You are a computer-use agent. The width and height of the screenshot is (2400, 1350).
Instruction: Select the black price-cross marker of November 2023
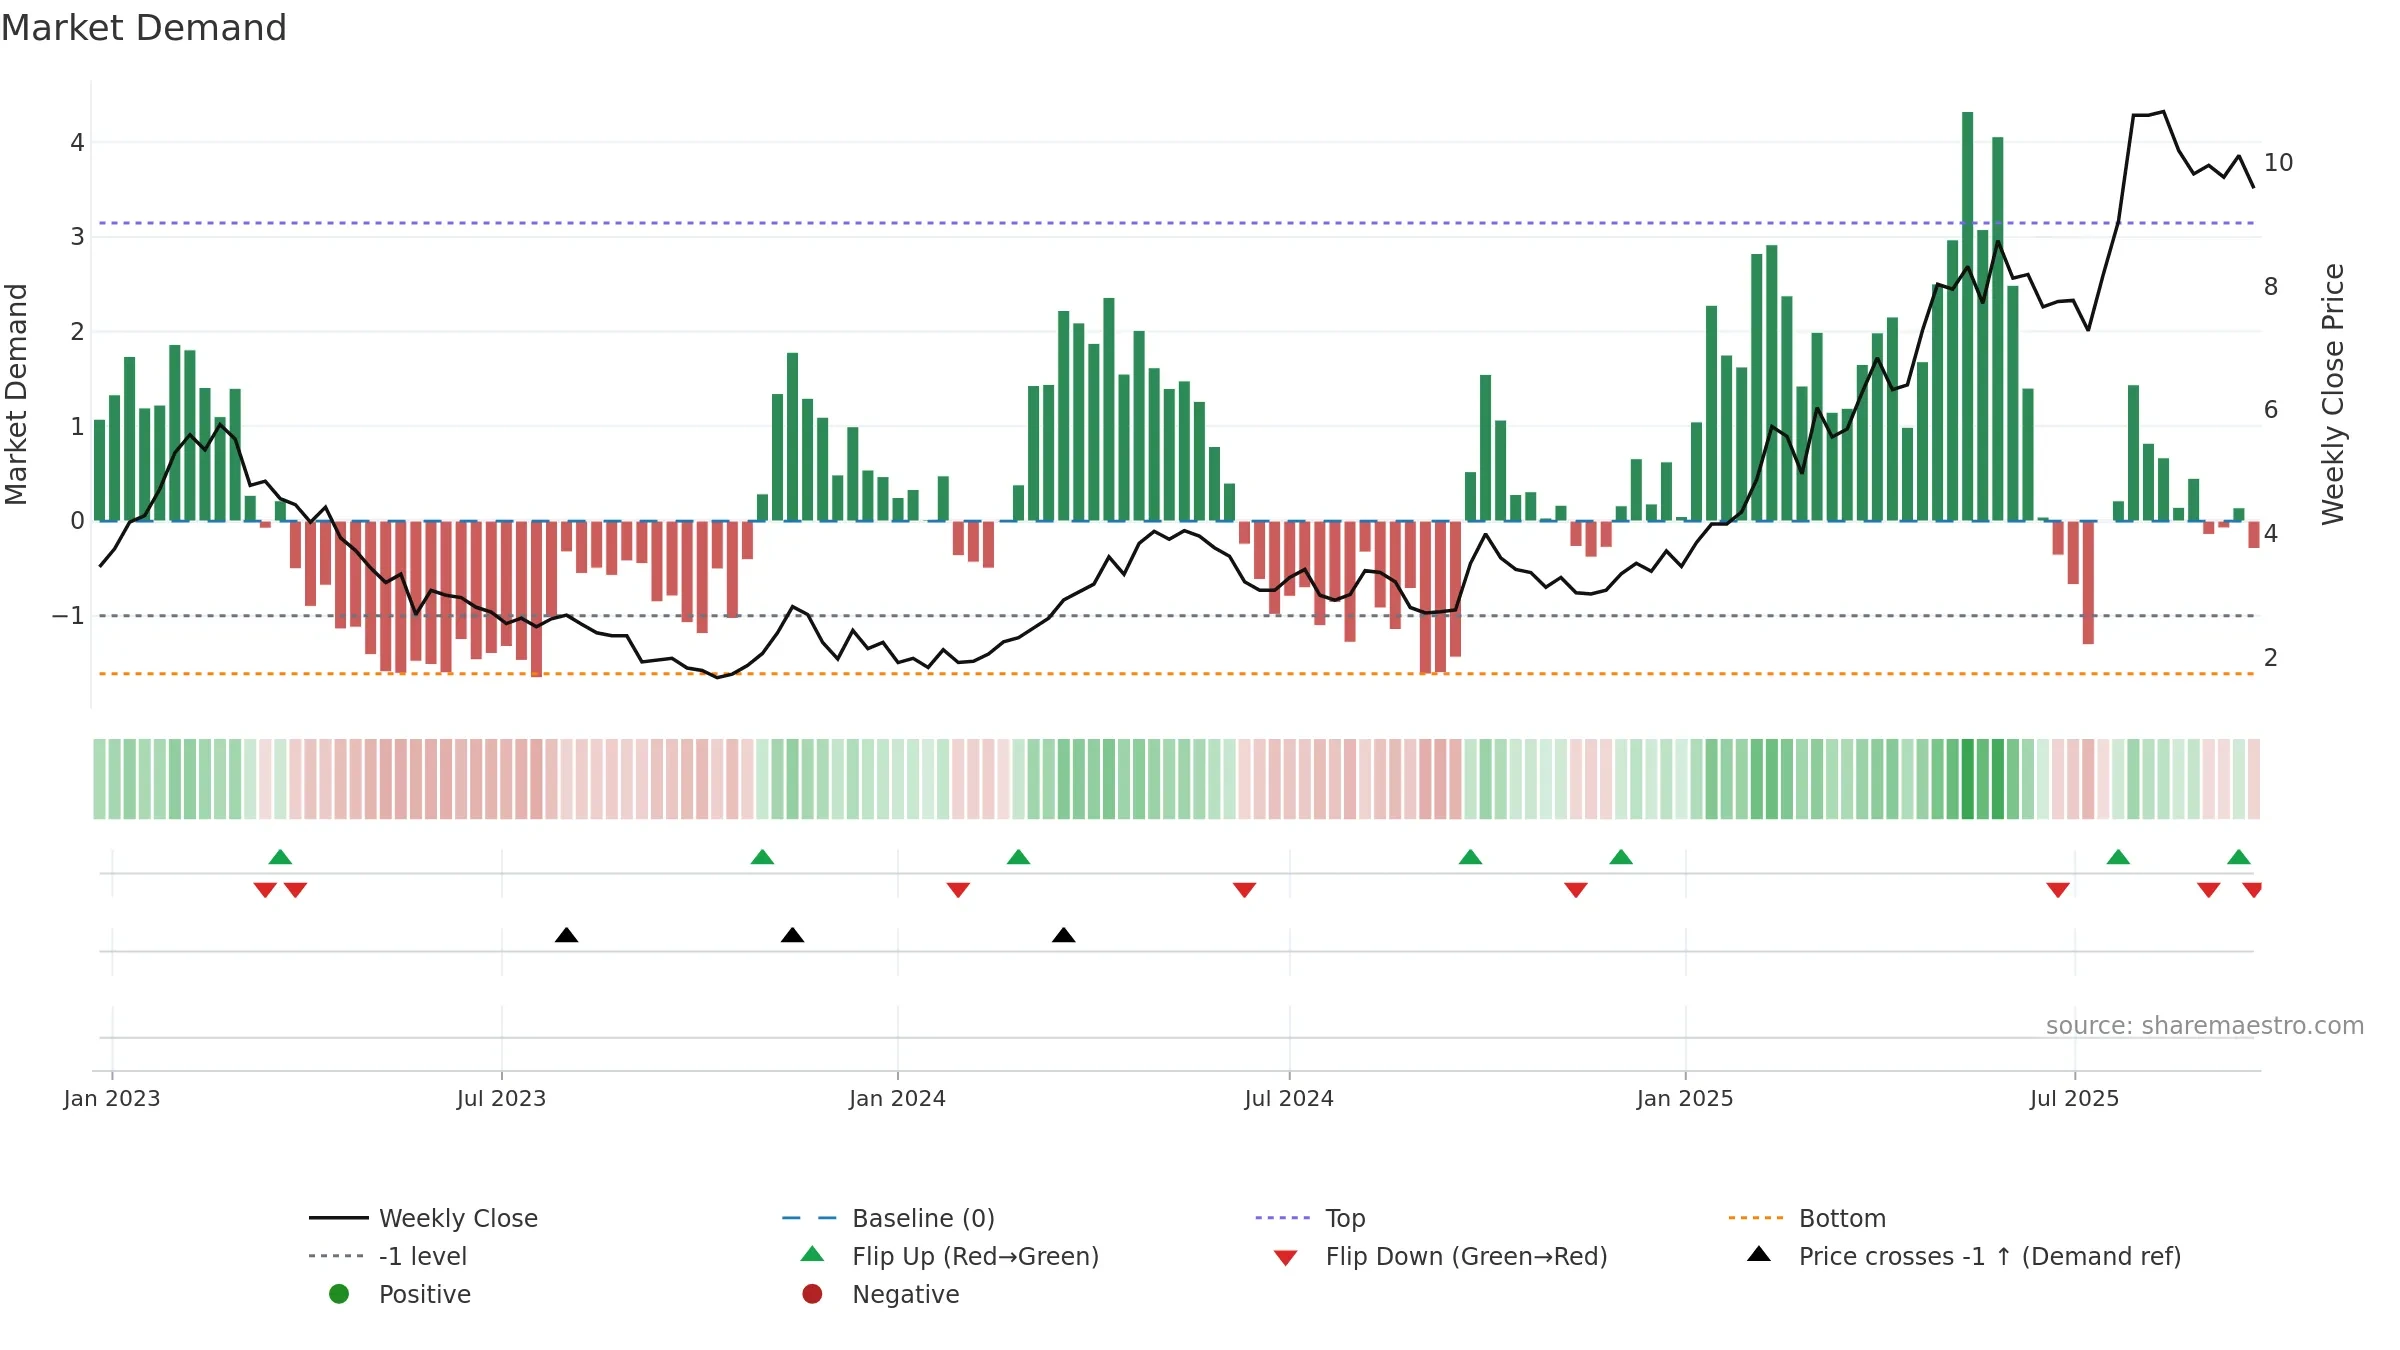792,935
